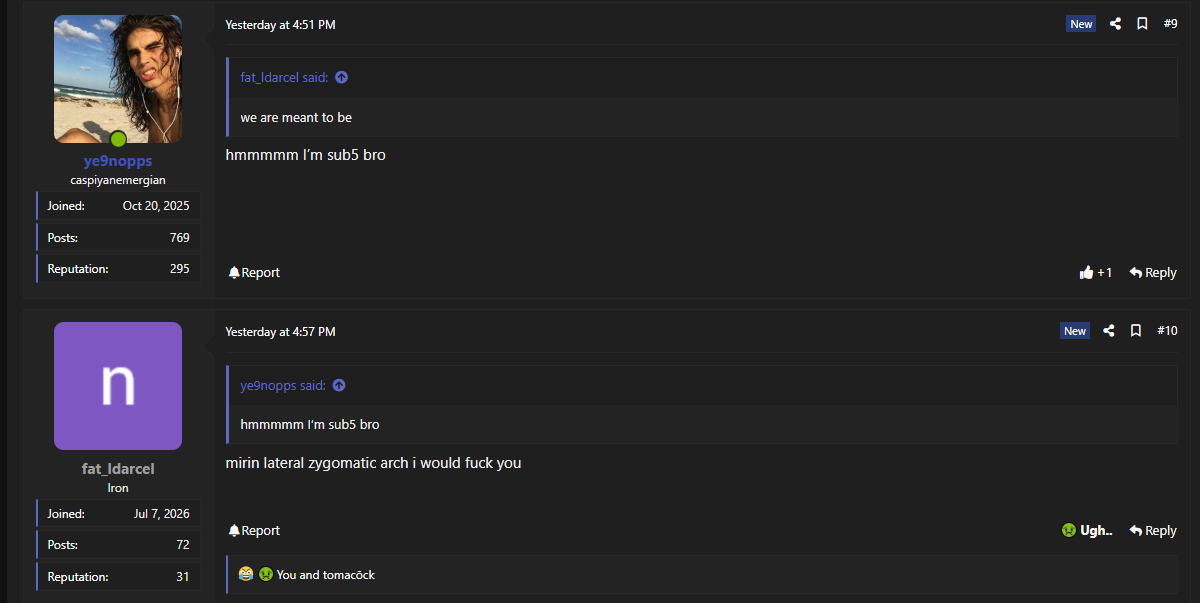Image resolution: width=1200 pixels, height=603 pixels.
Task: Jump to quoted fat_ldarcel post arrow
Action: [x=341, y=77]
